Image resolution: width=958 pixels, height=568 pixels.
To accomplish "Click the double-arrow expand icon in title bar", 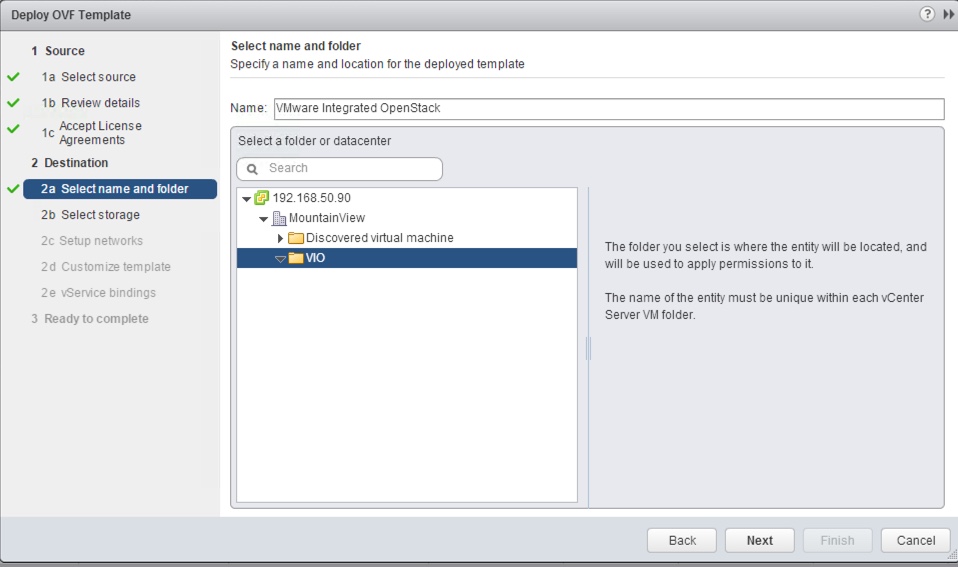I will tap(949, 15).
